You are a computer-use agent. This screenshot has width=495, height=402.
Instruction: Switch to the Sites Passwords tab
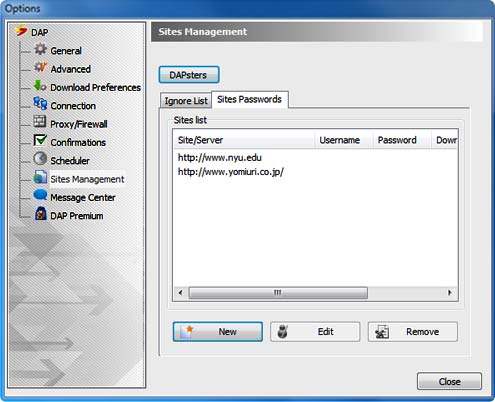[x=250, y=99]
